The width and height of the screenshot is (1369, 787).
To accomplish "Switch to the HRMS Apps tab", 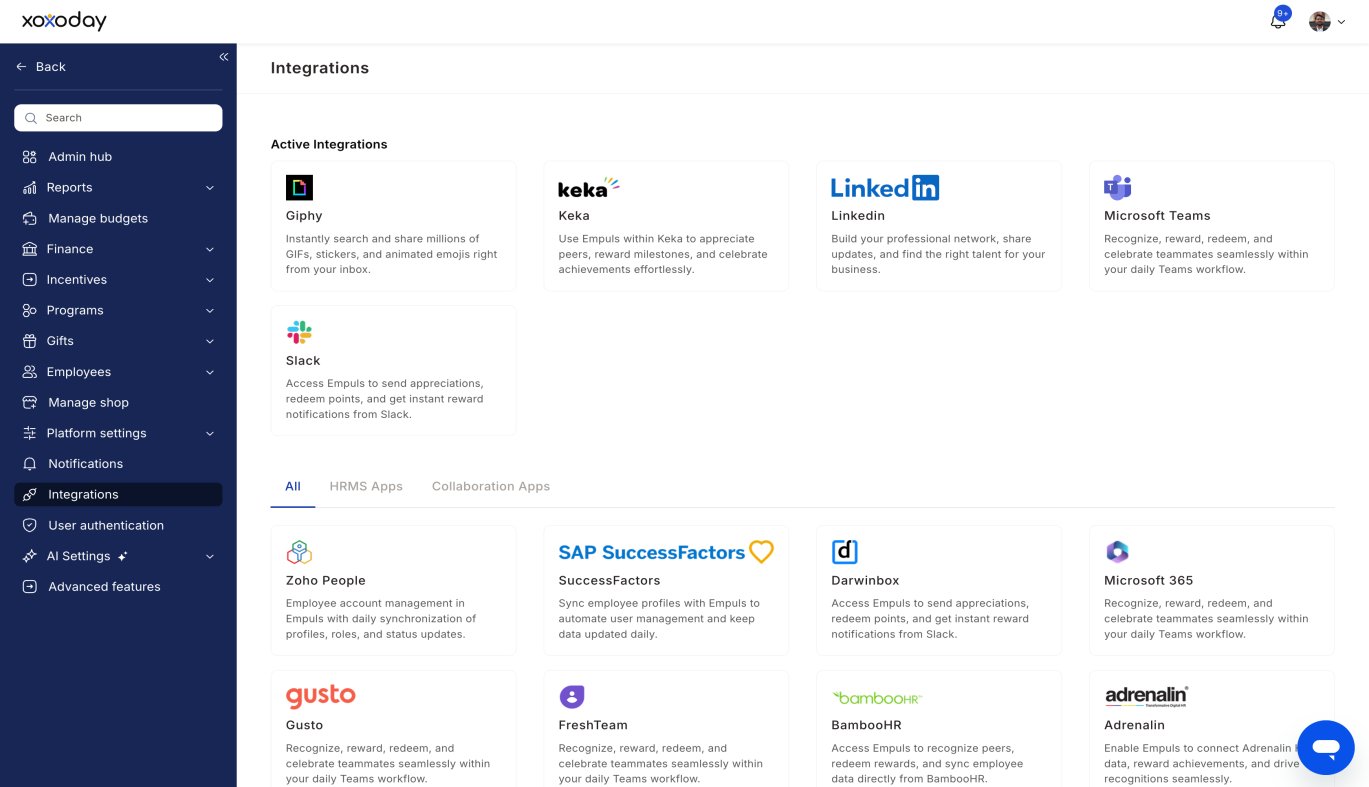I will 366,486.
